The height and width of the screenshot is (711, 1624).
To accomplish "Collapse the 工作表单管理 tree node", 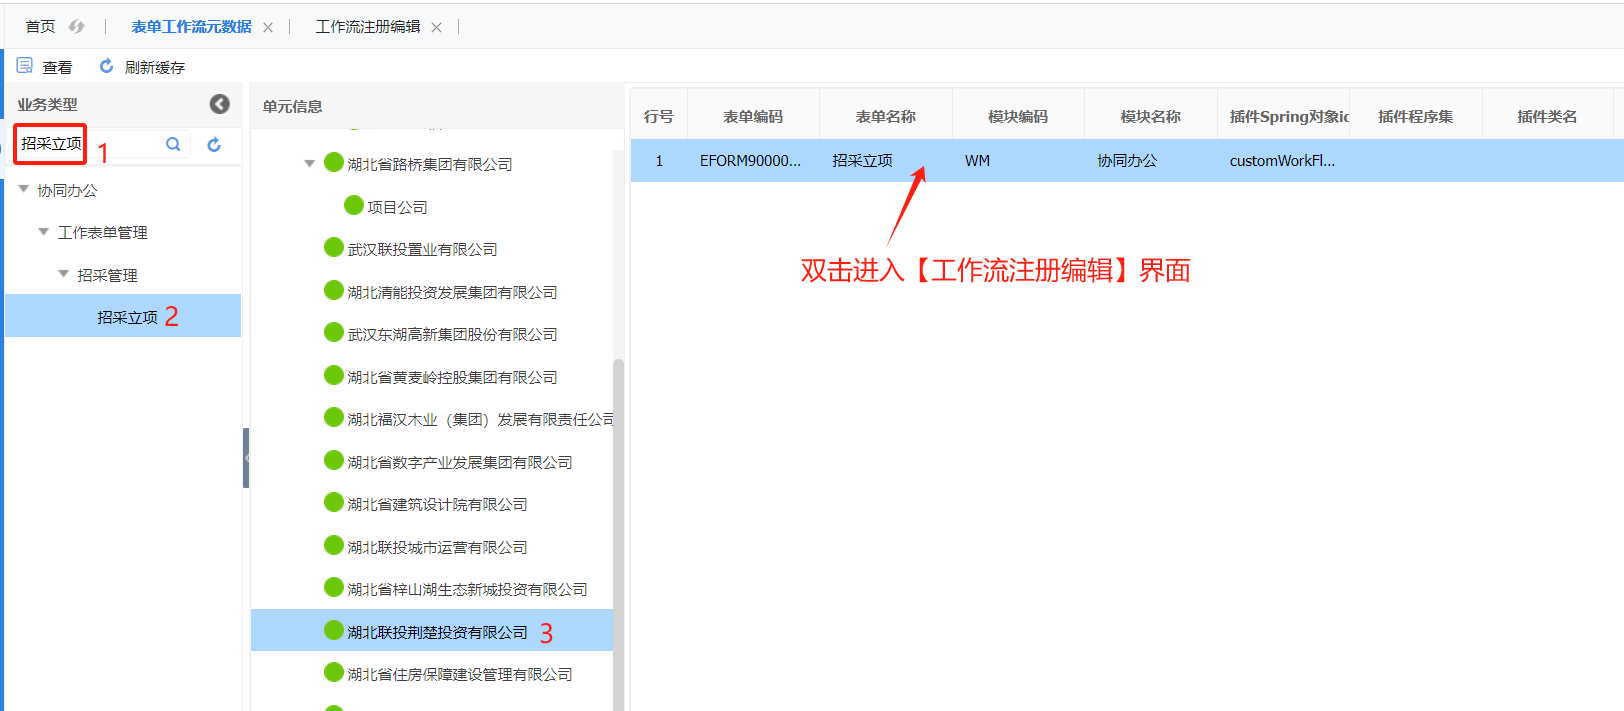I will (x=44, y=231).
